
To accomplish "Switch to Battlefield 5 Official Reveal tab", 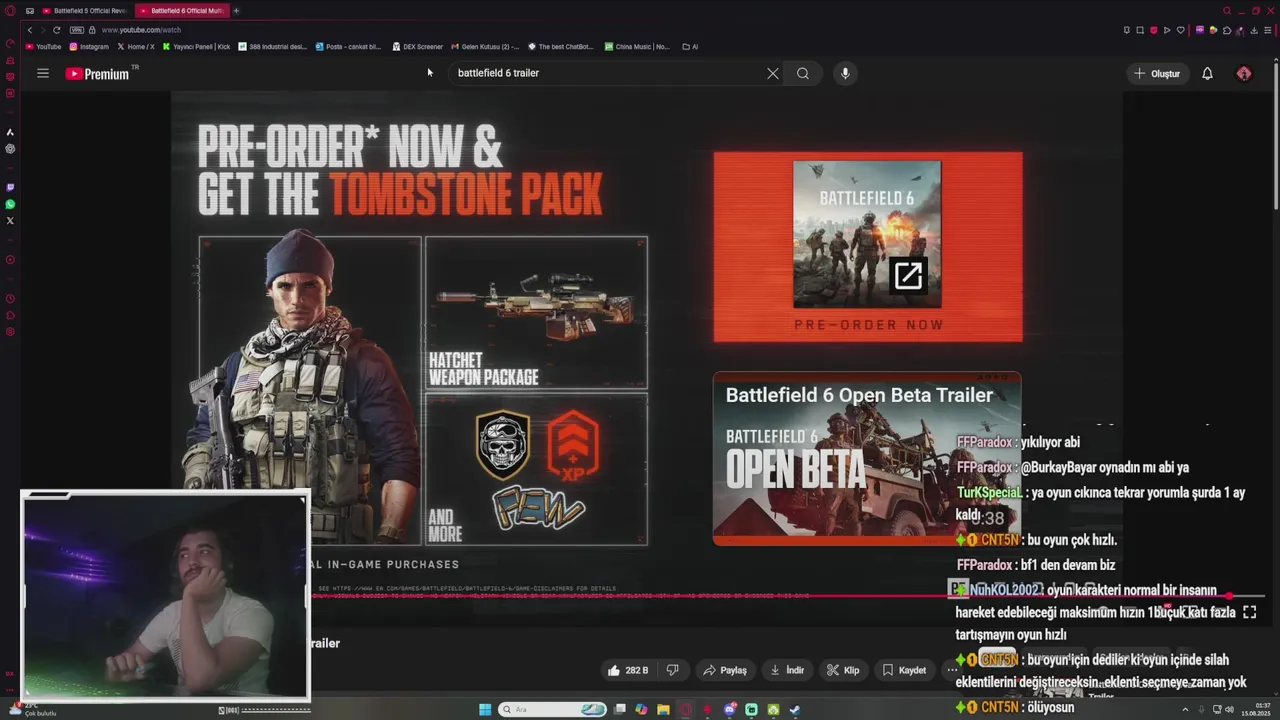I will click(x=84, y=11).
